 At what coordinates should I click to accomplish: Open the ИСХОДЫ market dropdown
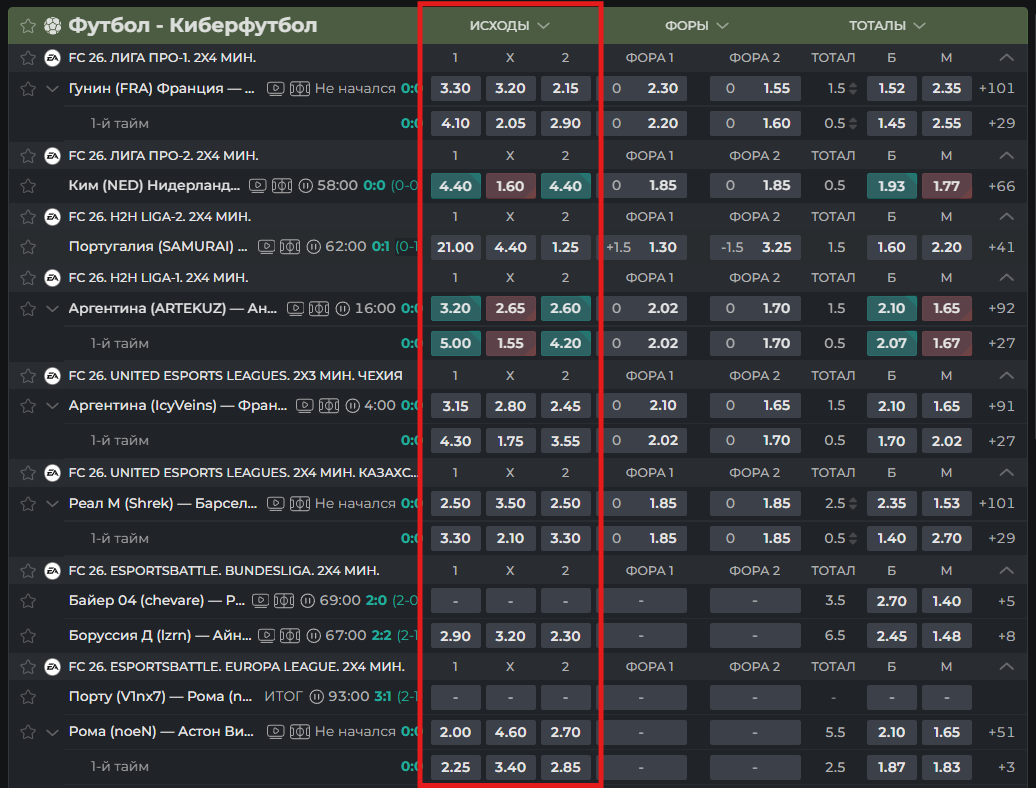(x=510, y=25)
